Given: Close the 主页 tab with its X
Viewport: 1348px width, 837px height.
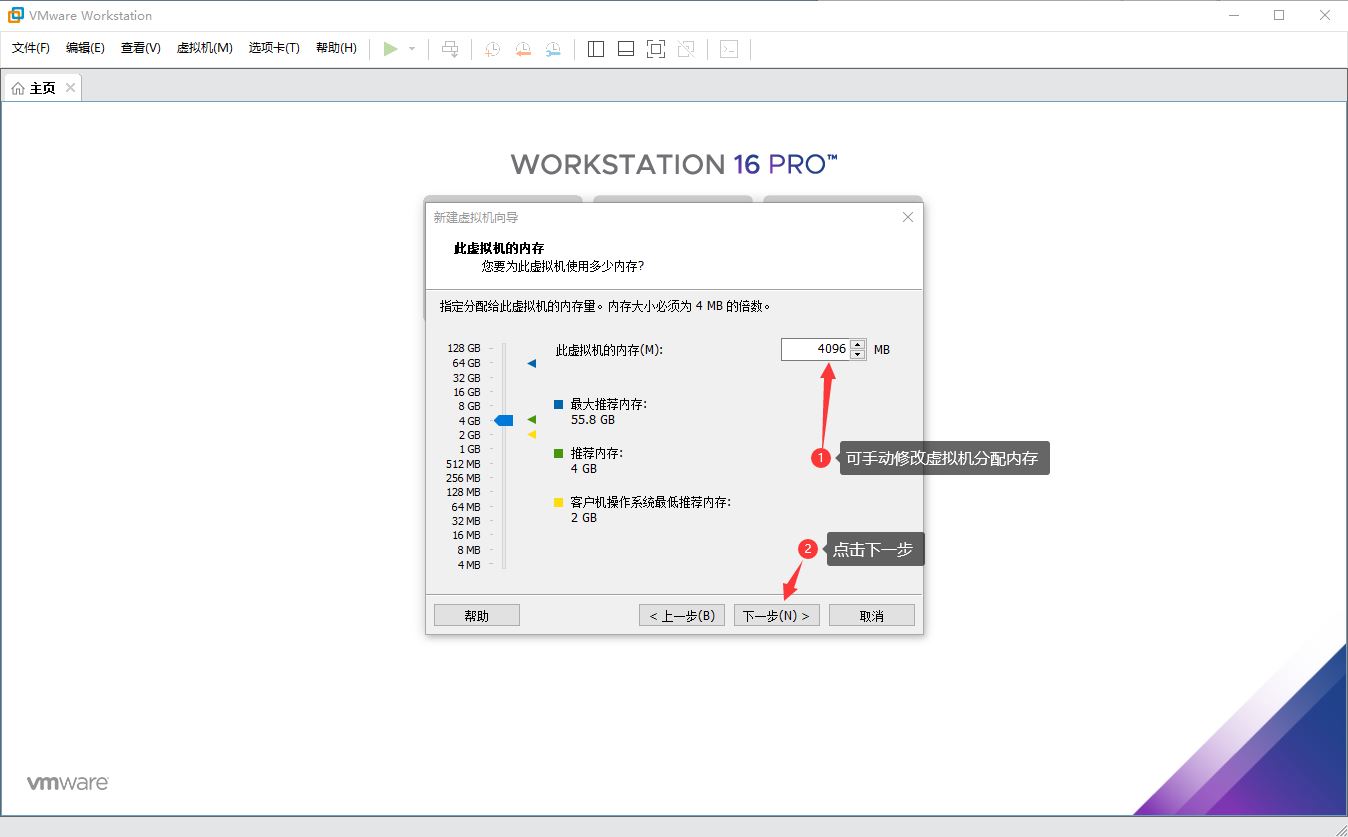Looking at the screenshot, I should coord(70,88).
